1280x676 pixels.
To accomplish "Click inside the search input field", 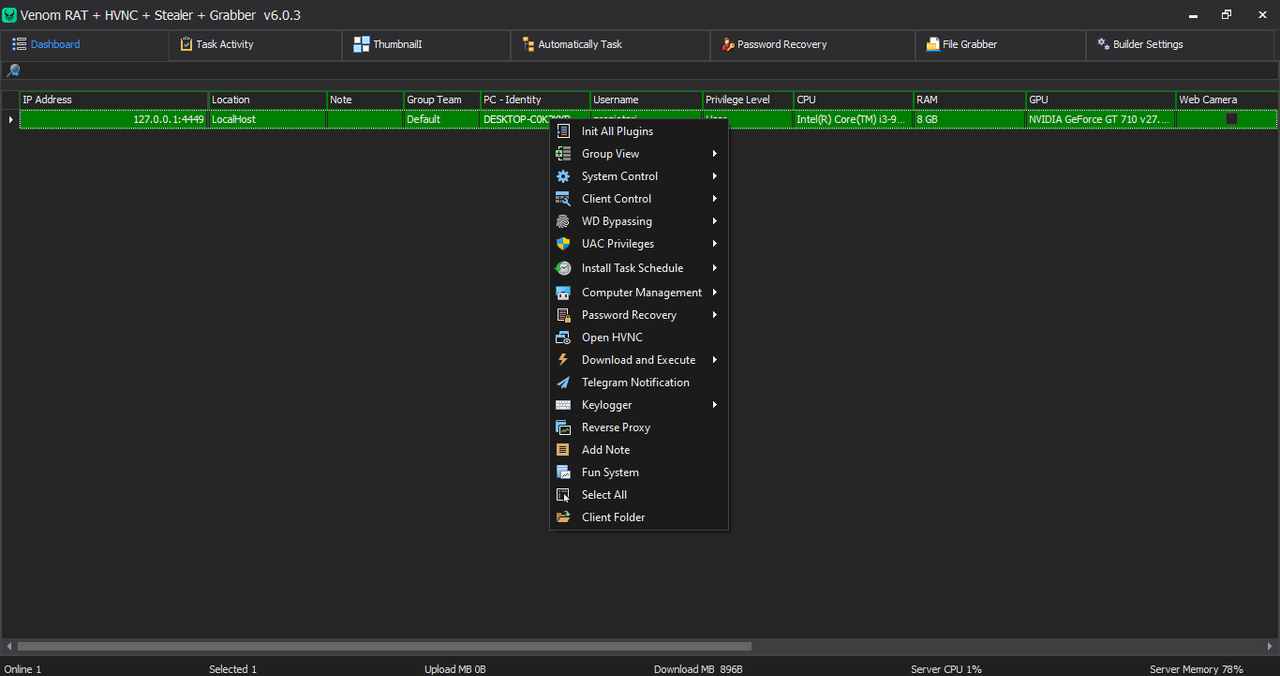I will [x=650, y=71].
